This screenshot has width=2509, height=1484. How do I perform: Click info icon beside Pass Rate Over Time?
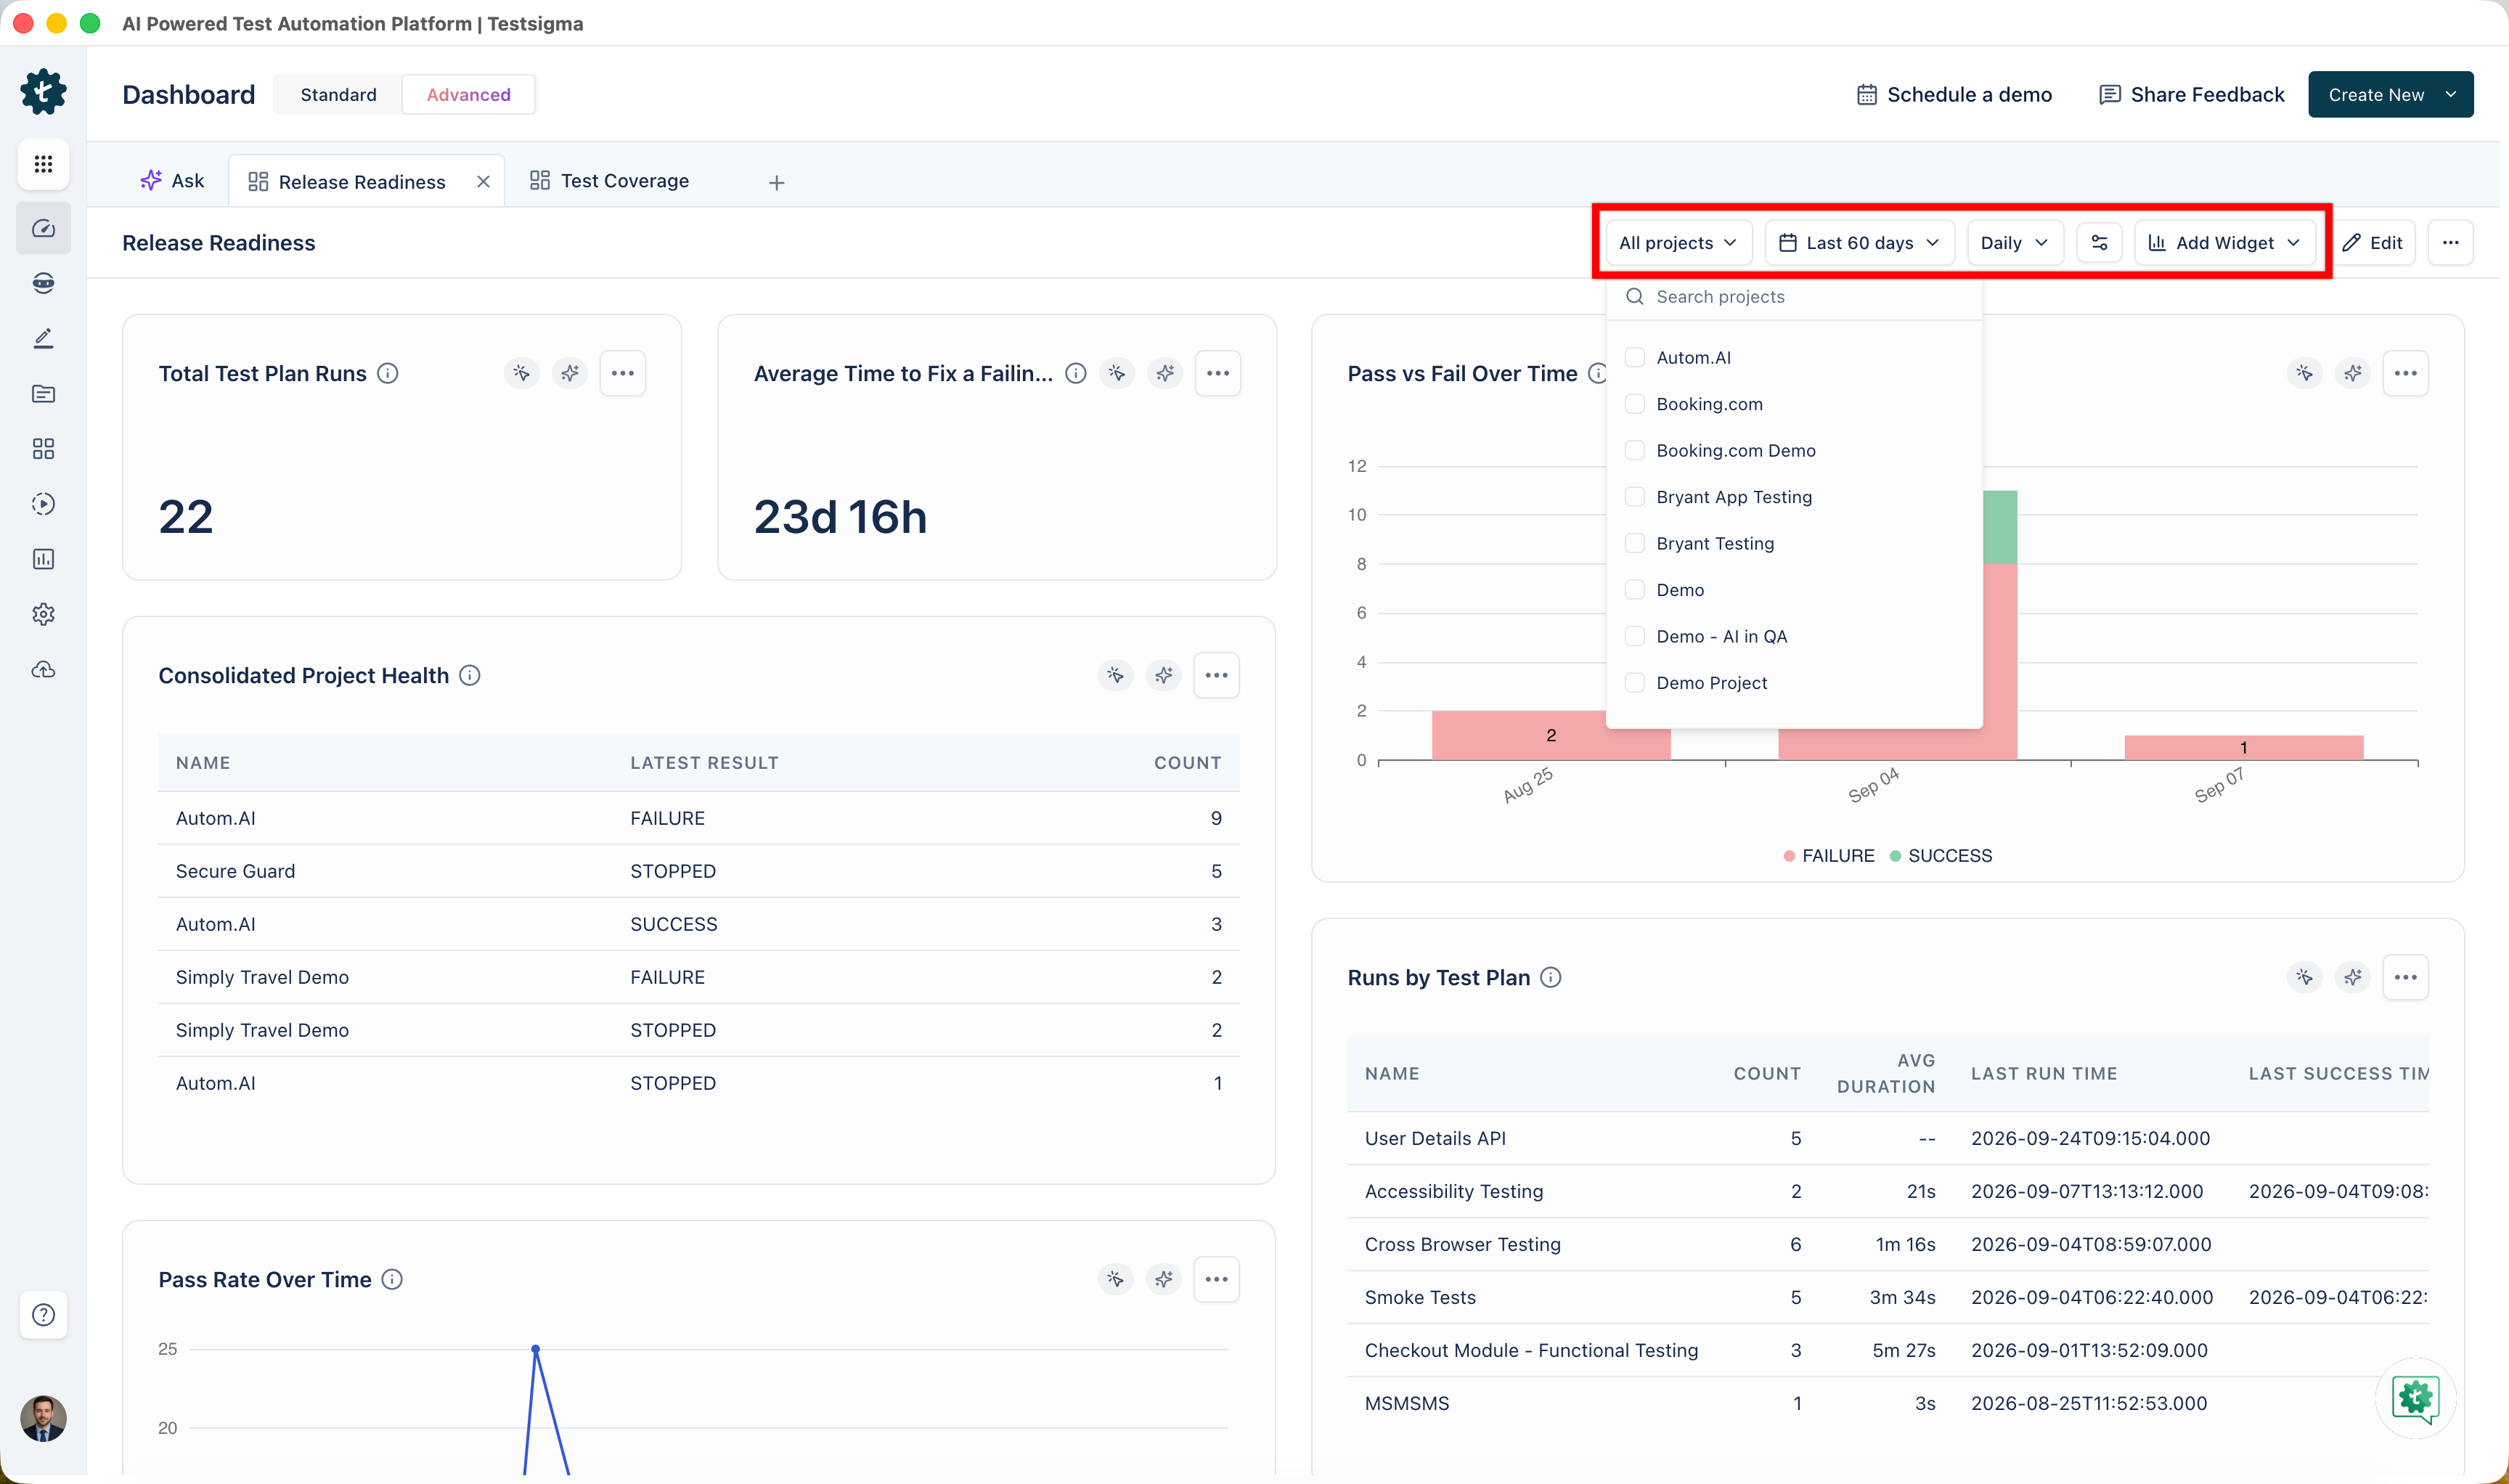392,1279
